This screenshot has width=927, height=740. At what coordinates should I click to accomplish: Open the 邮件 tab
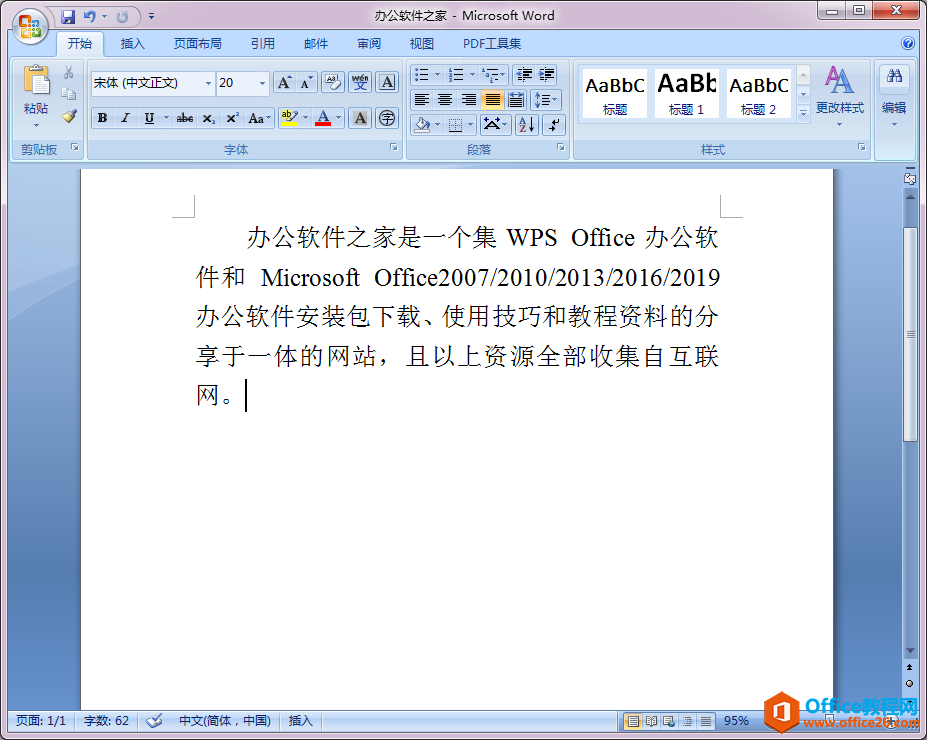point(316,43)
